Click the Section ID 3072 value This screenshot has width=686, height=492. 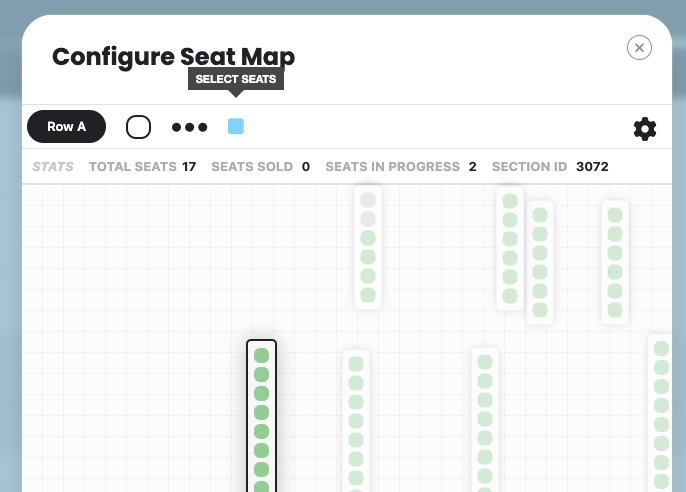tap(592, 167)
